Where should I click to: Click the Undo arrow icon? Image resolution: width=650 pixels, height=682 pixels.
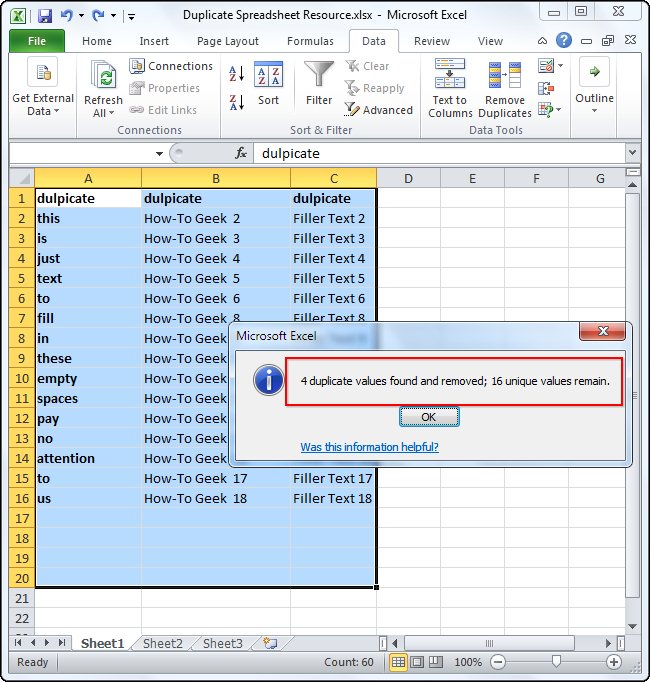click(67, 16)
